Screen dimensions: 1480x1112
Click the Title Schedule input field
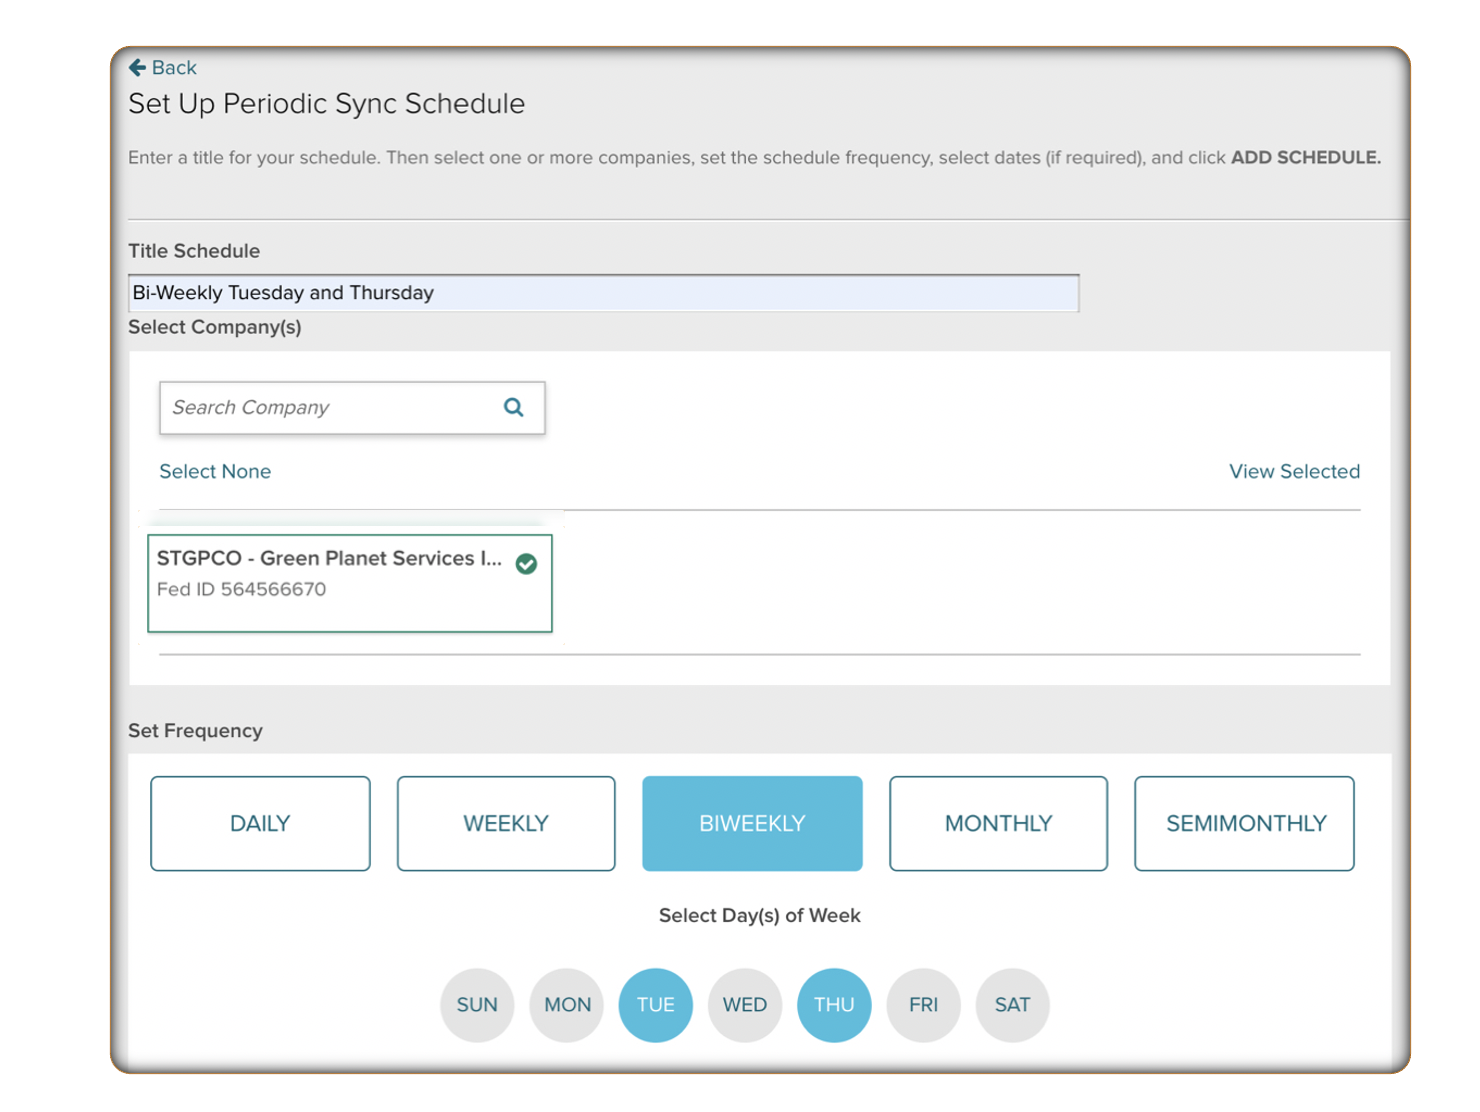pos(603,292)
